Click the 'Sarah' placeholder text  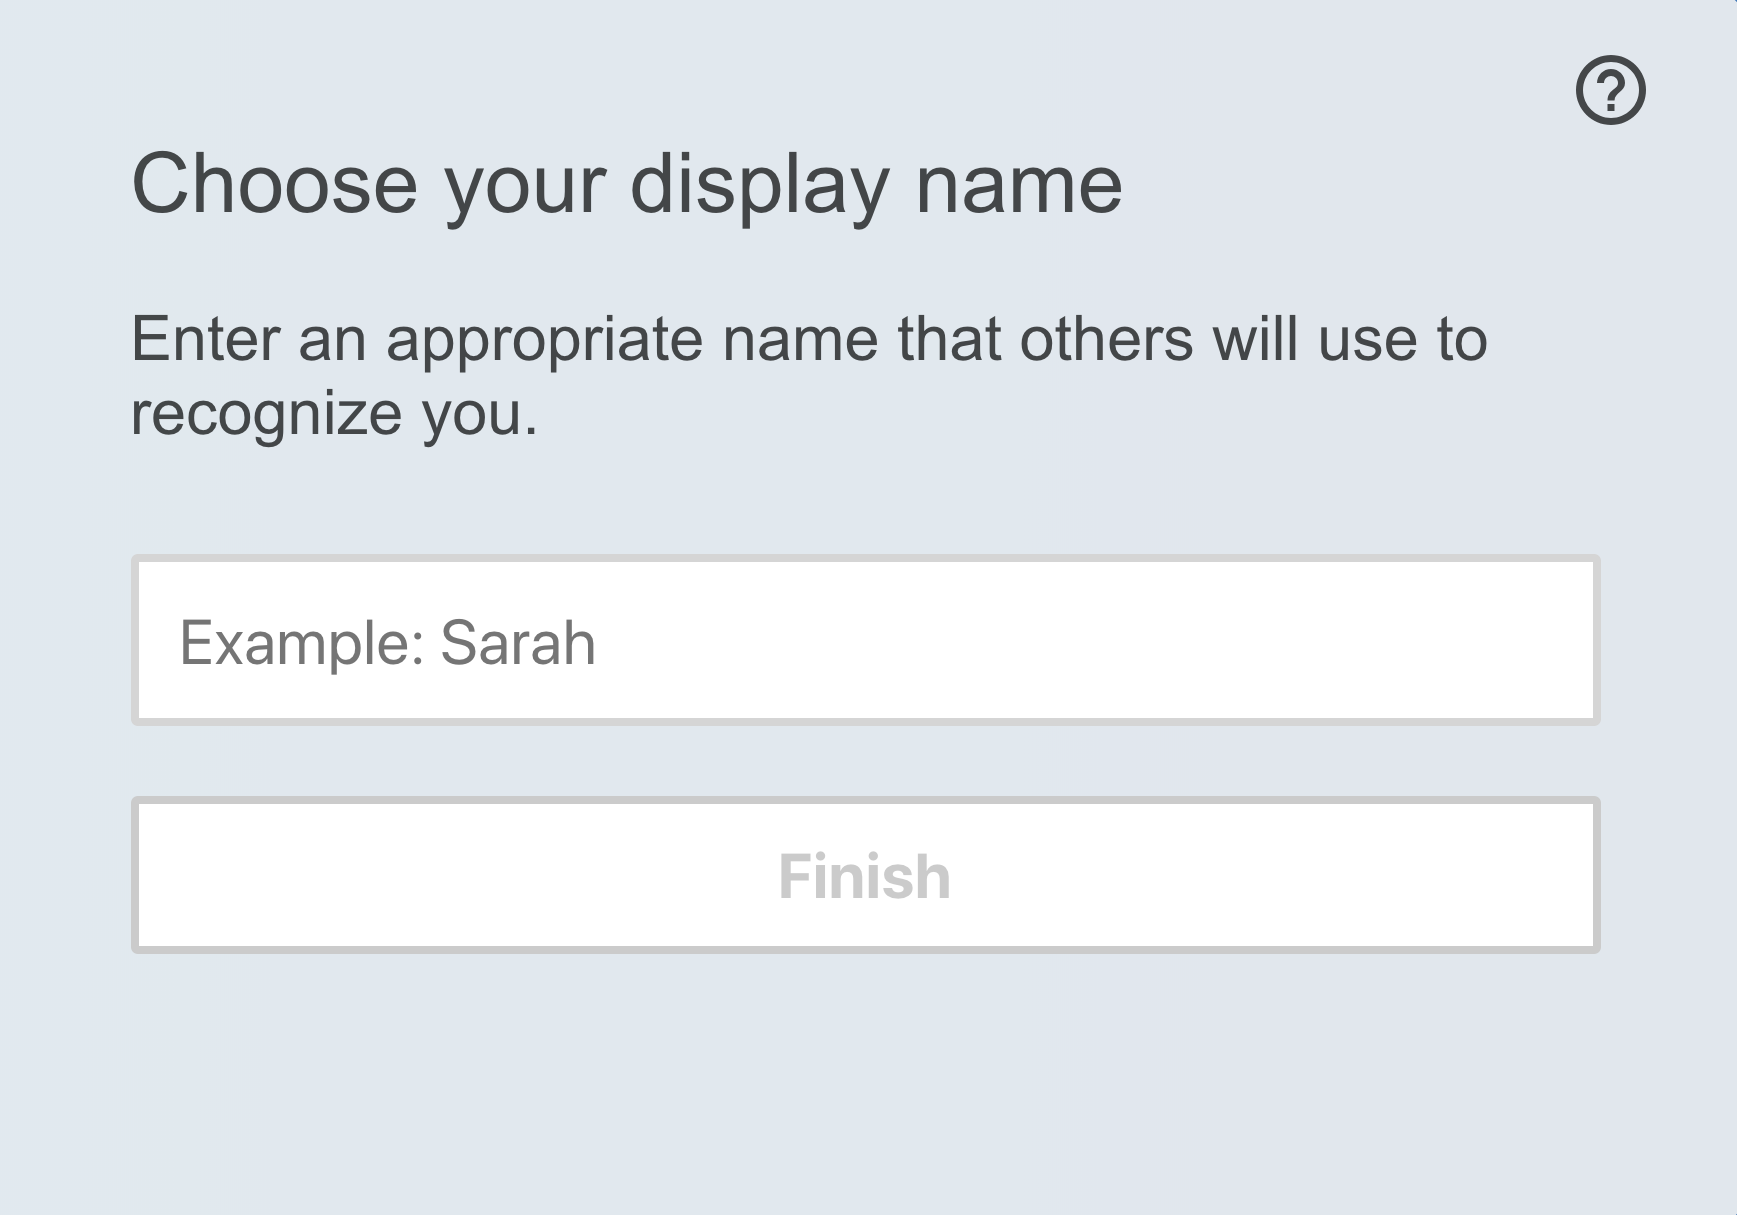point(518,642)
